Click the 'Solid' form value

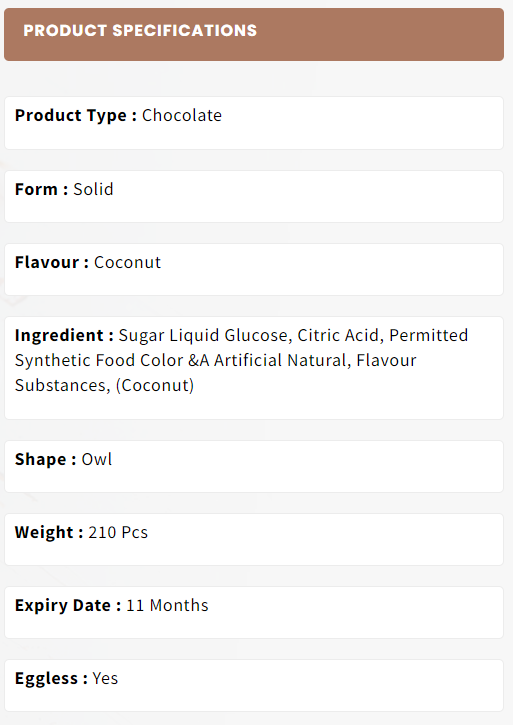tap(93, 190)
